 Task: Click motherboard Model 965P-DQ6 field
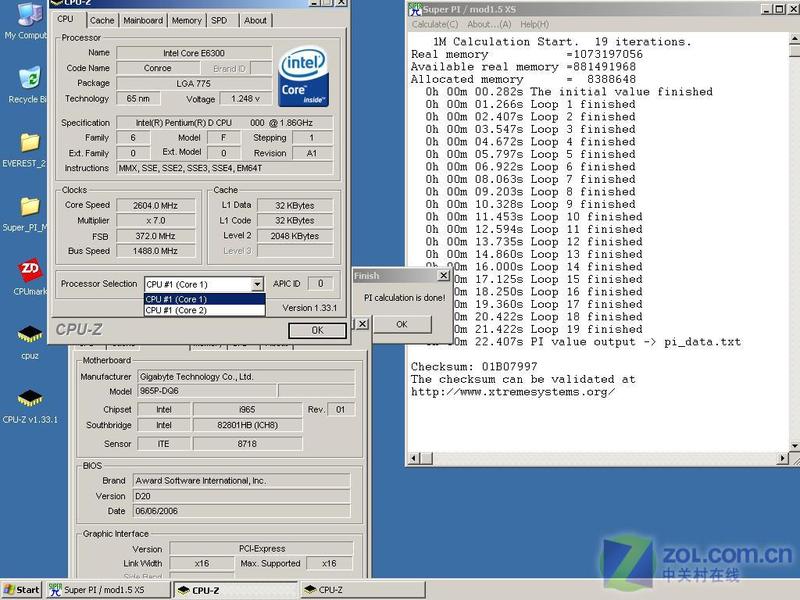pos(207,391)
